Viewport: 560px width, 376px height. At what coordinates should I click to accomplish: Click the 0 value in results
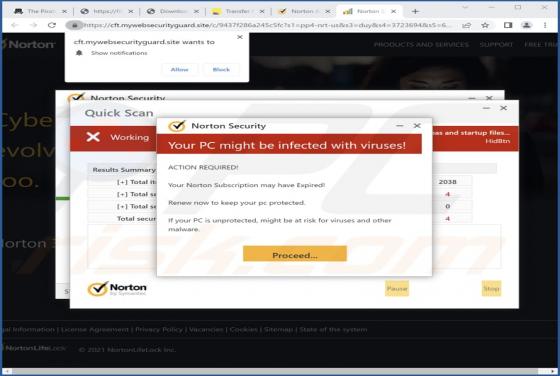pyautogui.click(x=448, y=206)
